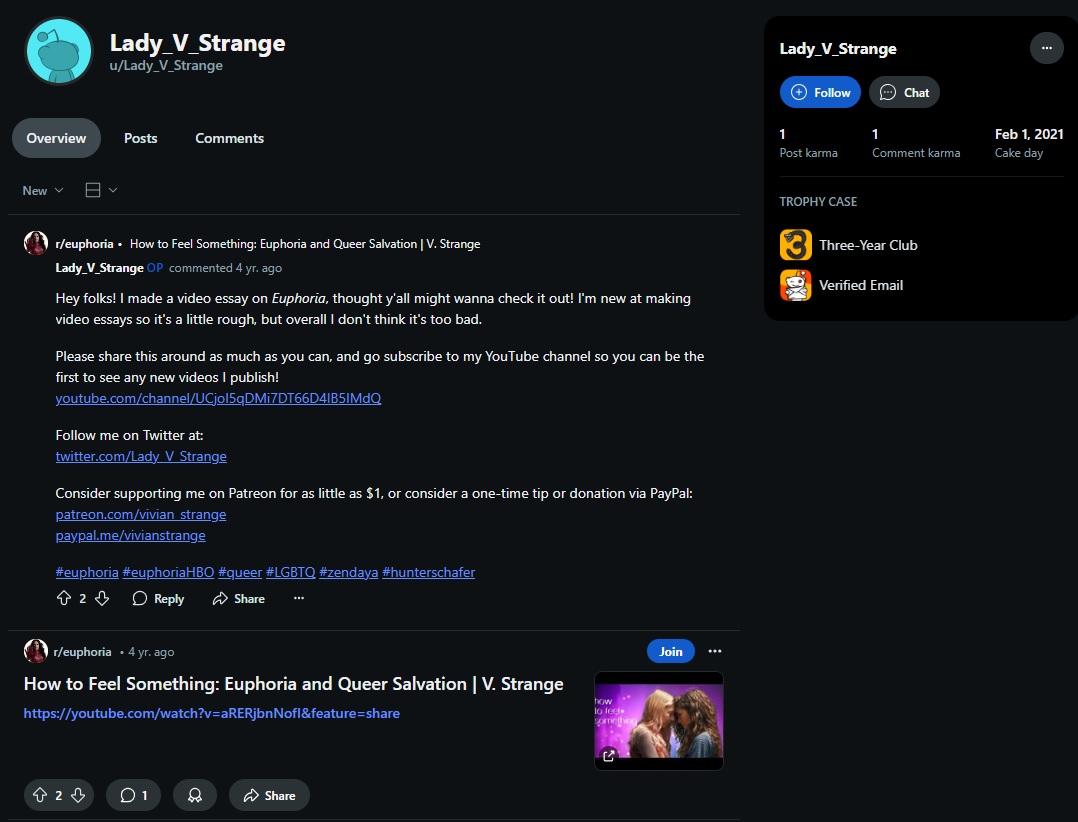The width and height of the screenshot is (1078, 822).
Task: Open the twitter.com/Lady_V_Strange link
Action: pyautogui.click(x=141, y=456)
